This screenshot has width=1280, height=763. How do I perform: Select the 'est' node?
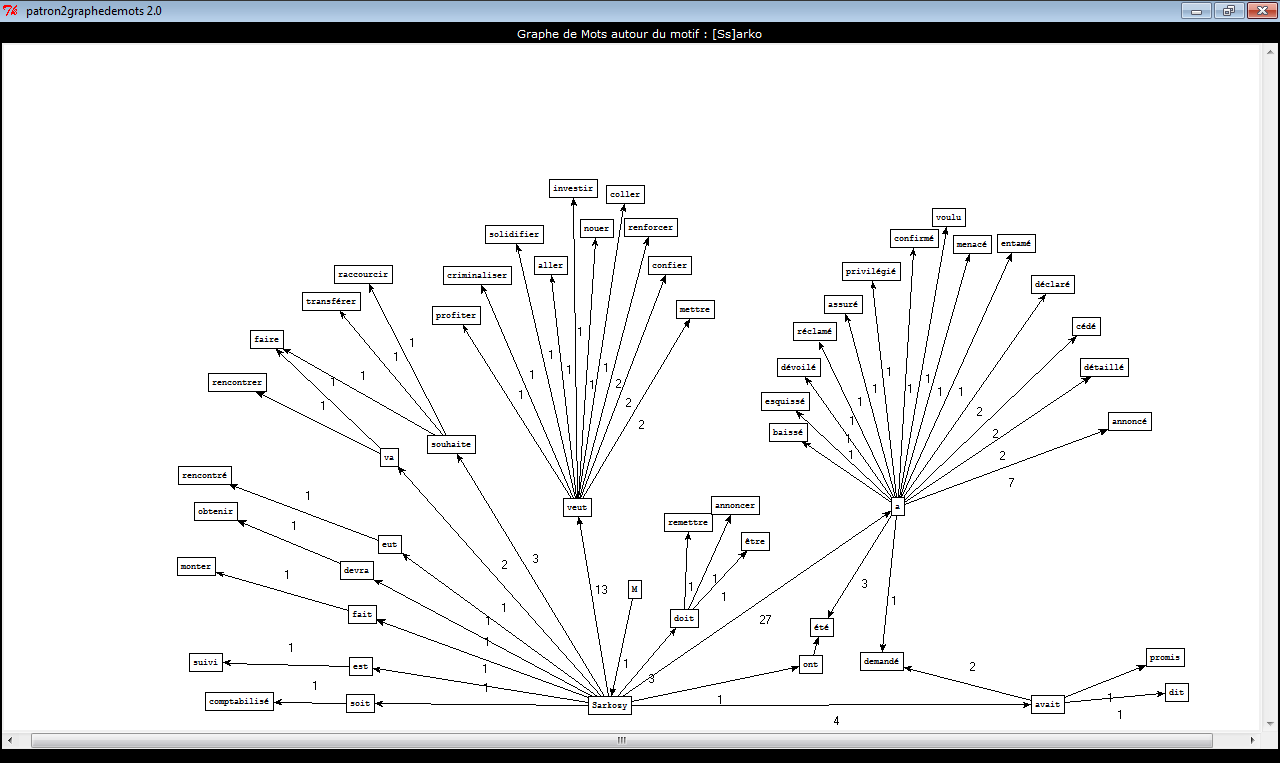pos(361,666)
